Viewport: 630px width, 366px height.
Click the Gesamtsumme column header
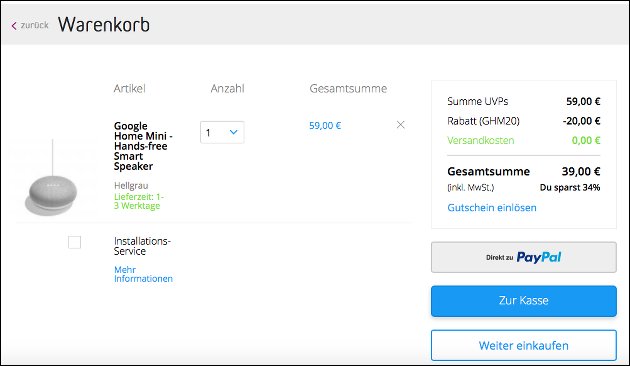[348, 88]
